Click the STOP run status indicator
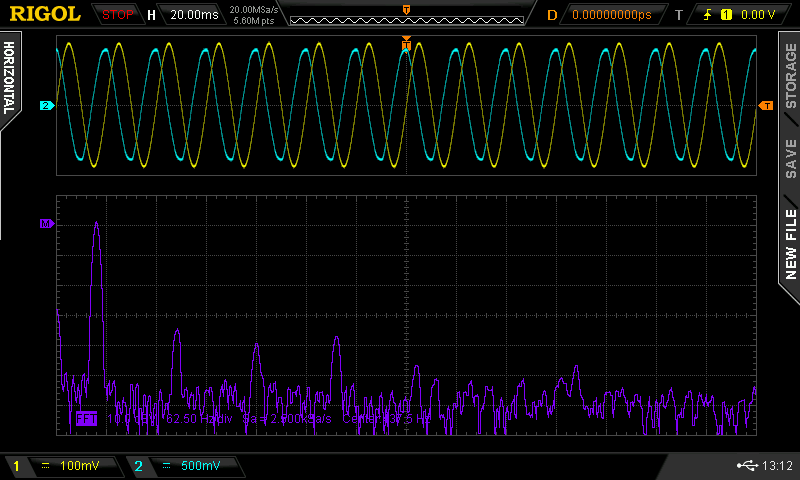The image size is (800, 480). 118,15
